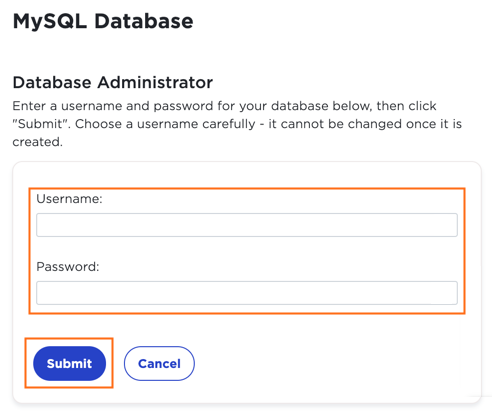The width and height of the screenshot is (493, 419).
Task: Click the quoted word "Submit" in the instructions
Action: pyautogui.click(x=40, y=124)
